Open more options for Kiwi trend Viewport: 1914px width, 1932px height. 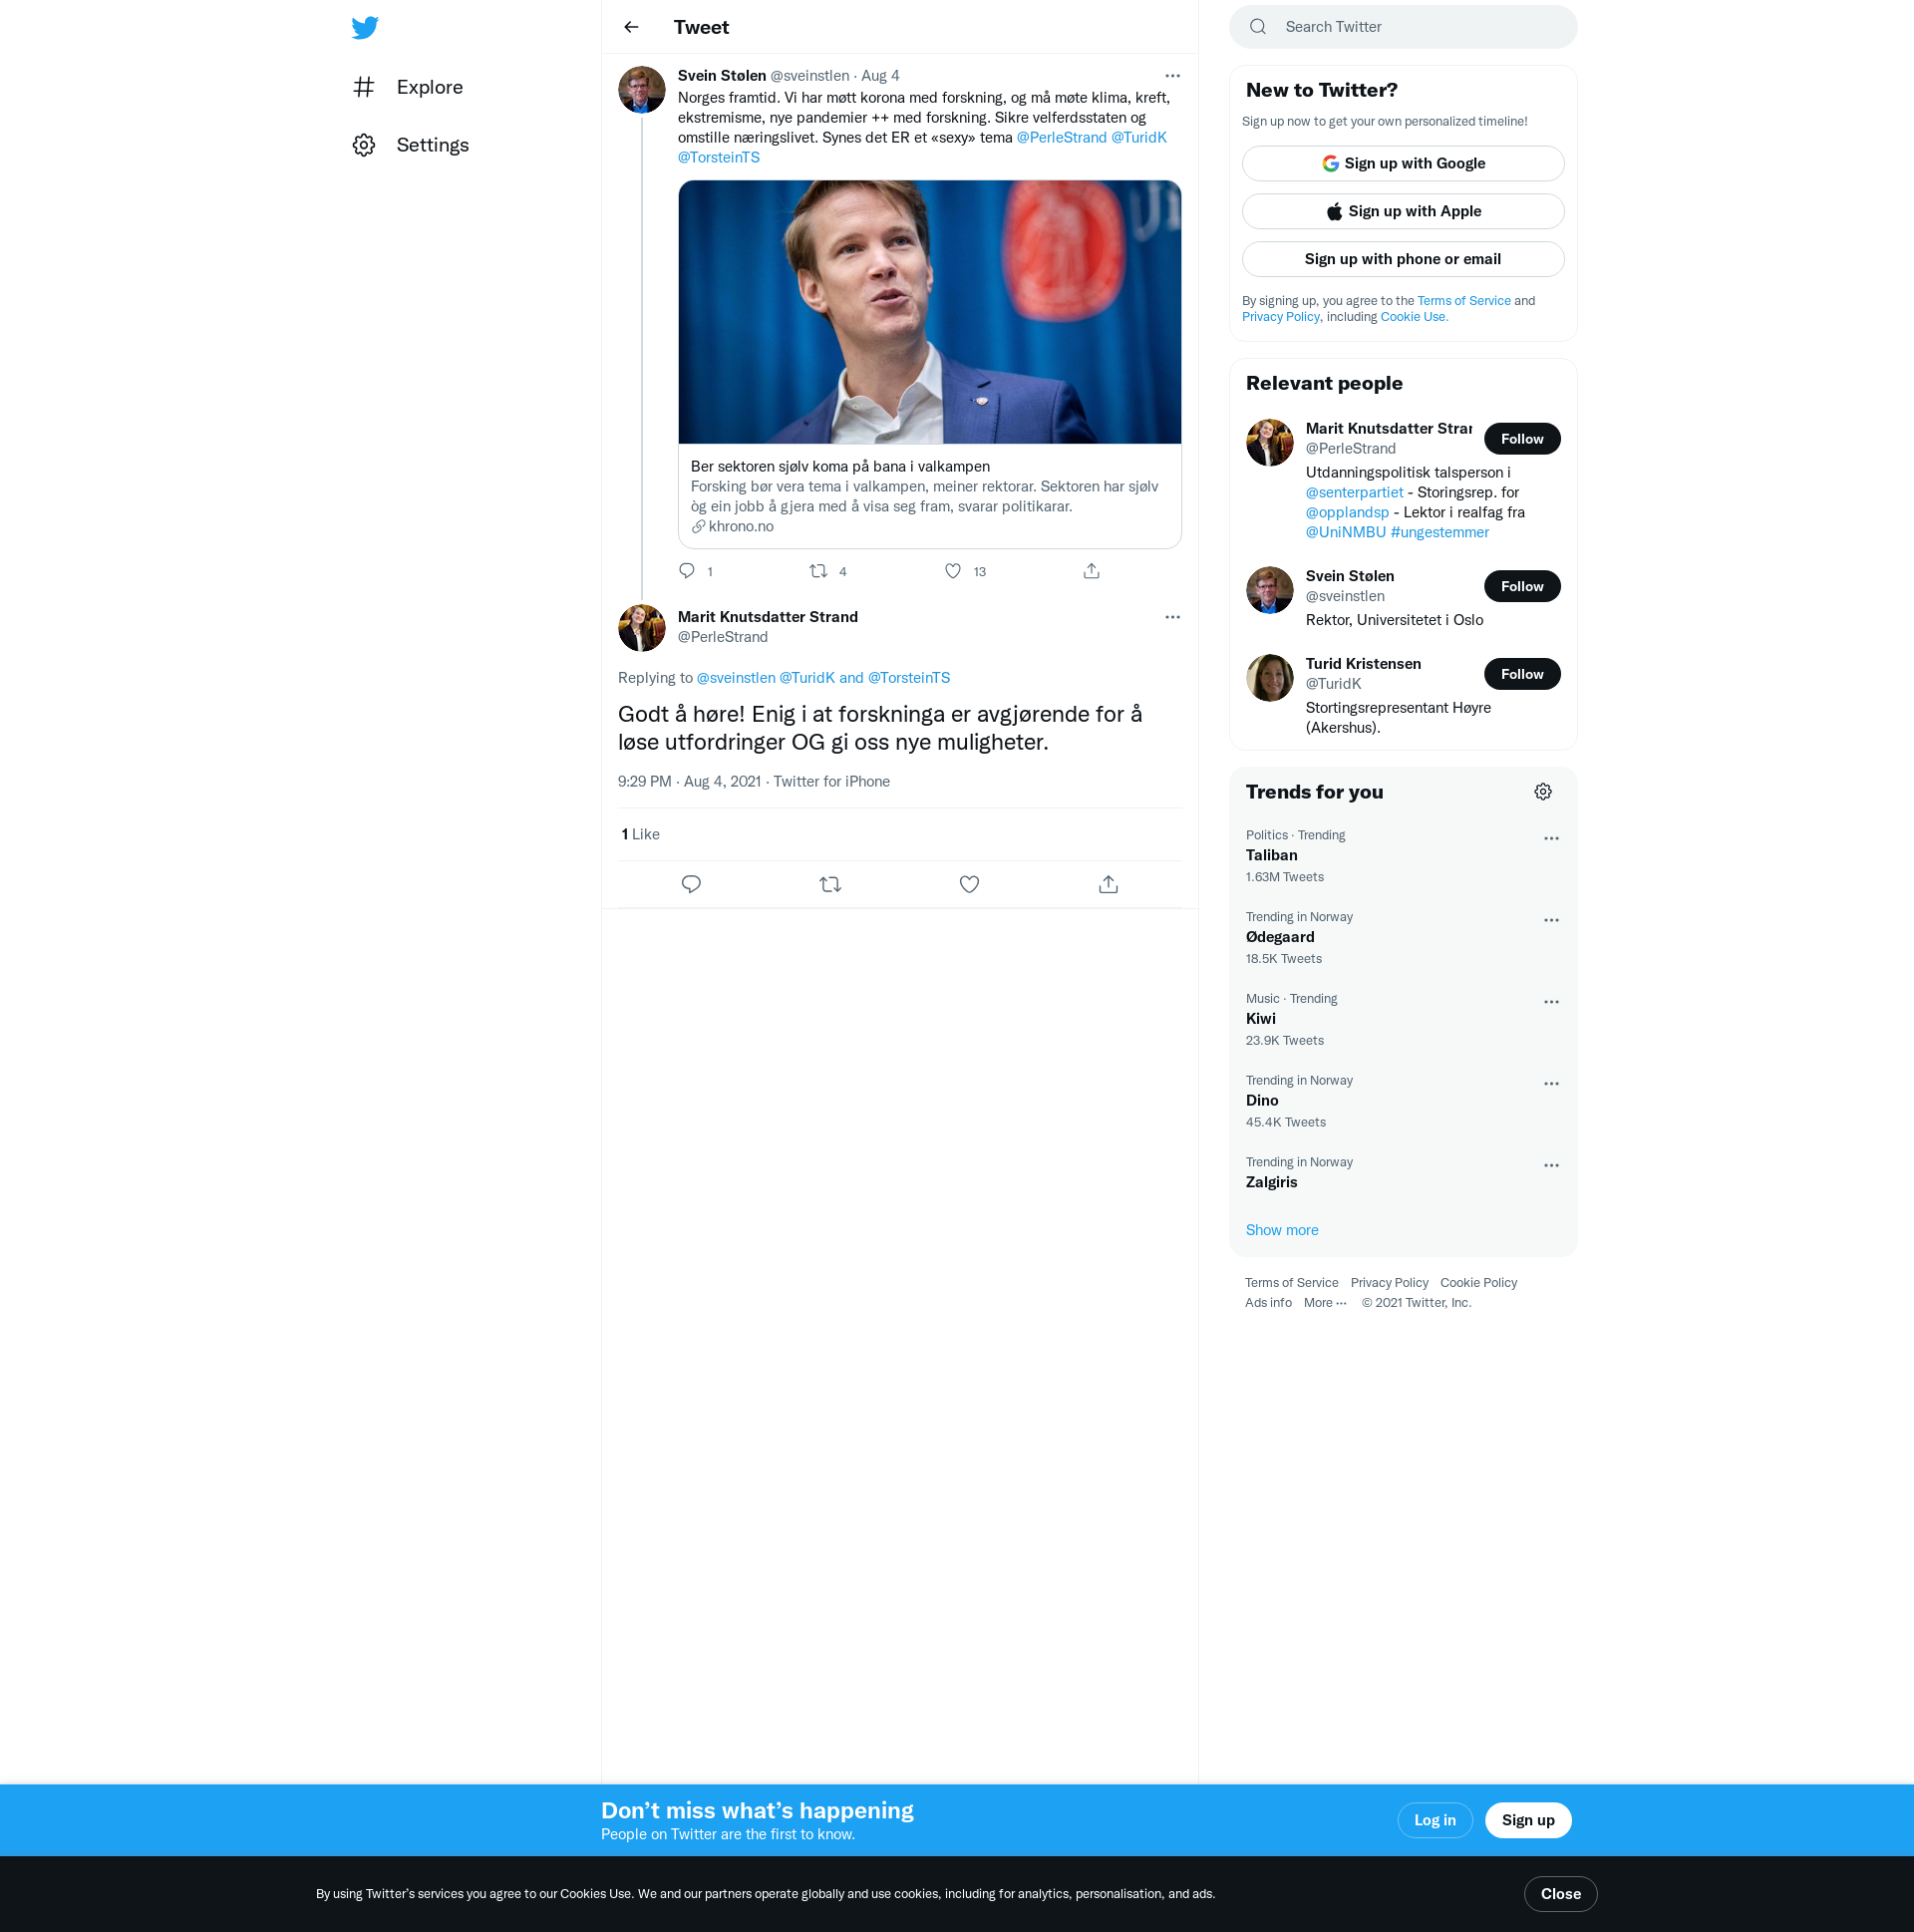tap(1551, 1003)
